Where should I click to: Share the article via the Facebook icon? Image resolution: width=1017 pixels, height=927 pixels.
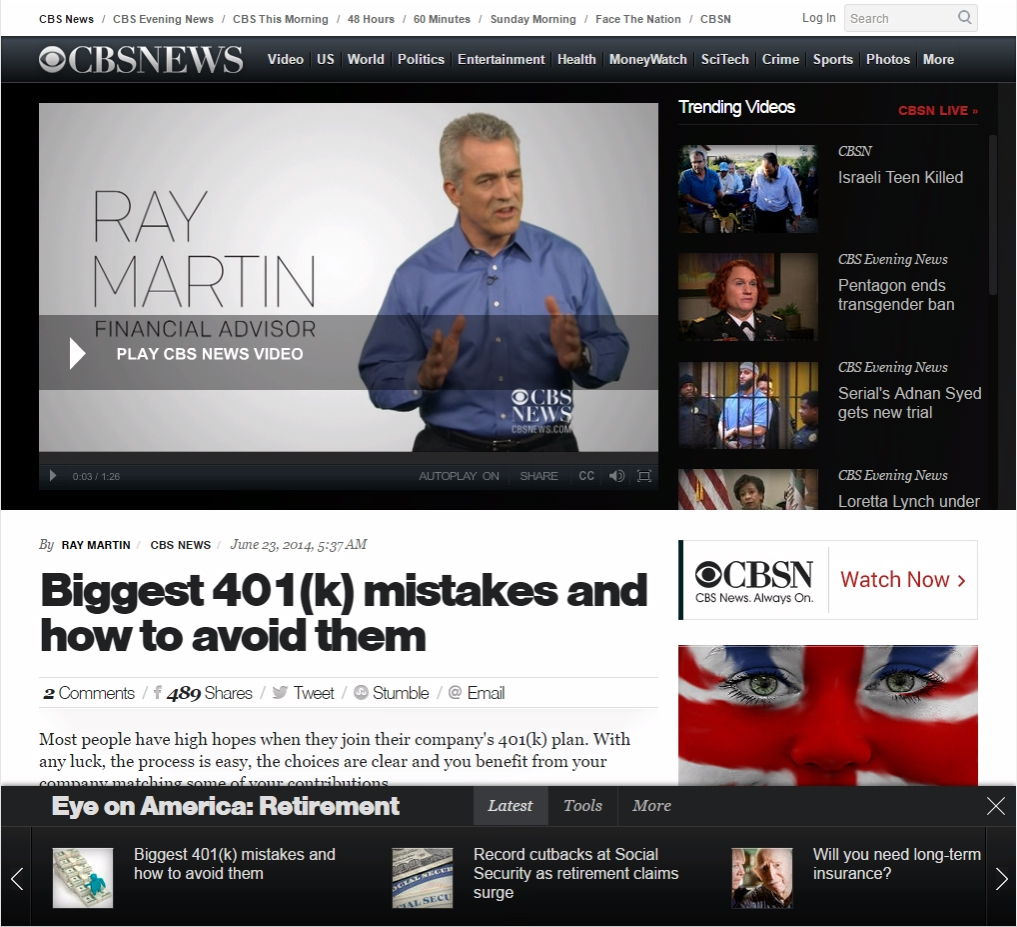158,693
